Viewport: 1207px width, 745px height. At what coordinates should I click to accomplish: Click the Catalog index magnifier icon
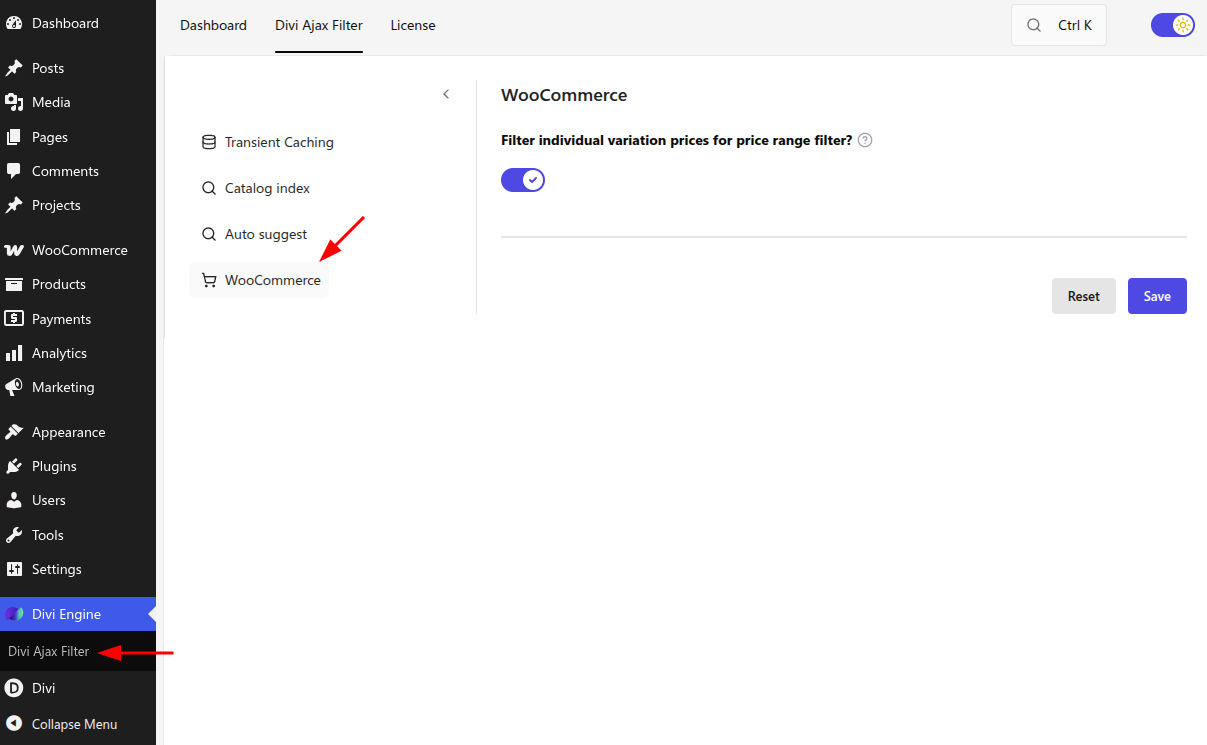[209, 188]
